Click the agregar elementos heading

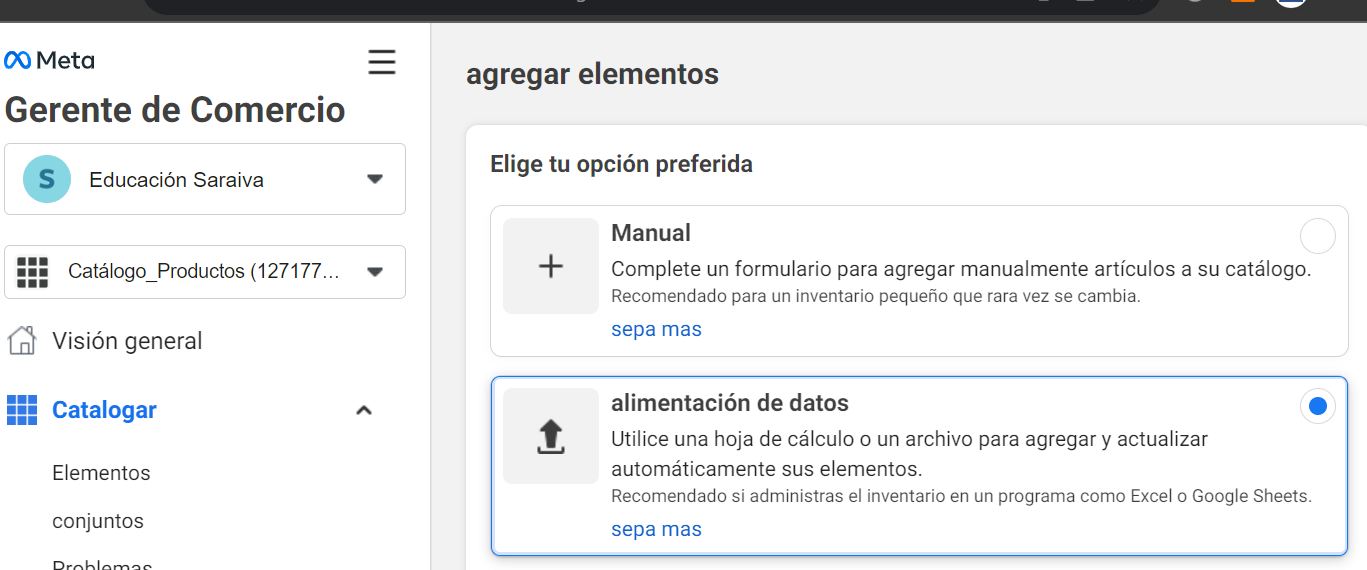click(x=592, y=74)
